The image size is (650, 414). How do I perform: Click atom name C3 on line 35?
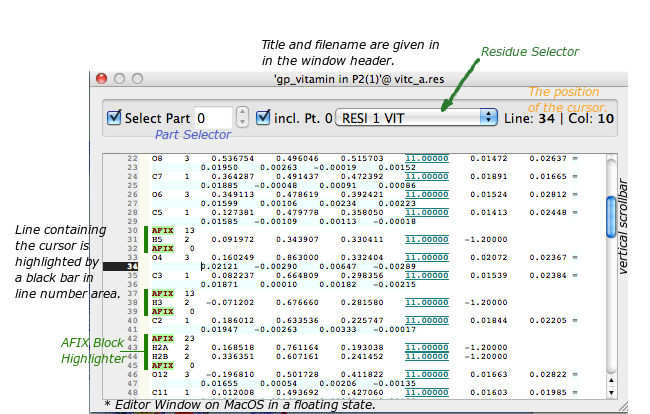click(157, 276)
